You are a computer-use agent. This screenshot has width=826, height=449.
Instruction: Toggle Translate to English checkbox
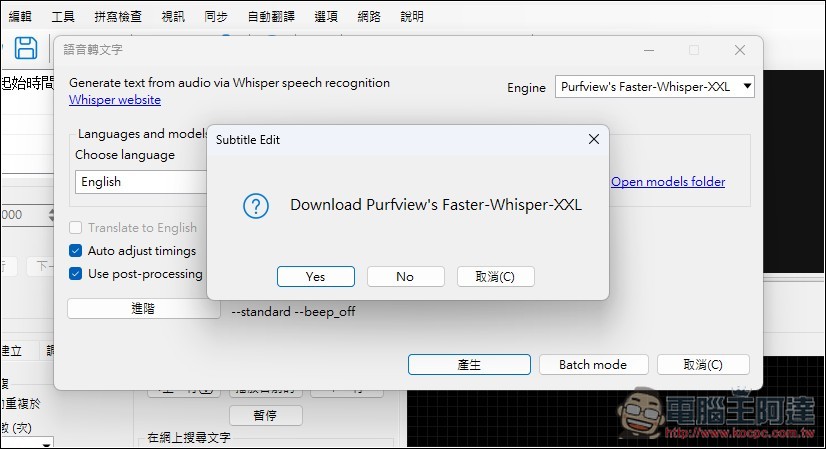[x=75, y=228]
